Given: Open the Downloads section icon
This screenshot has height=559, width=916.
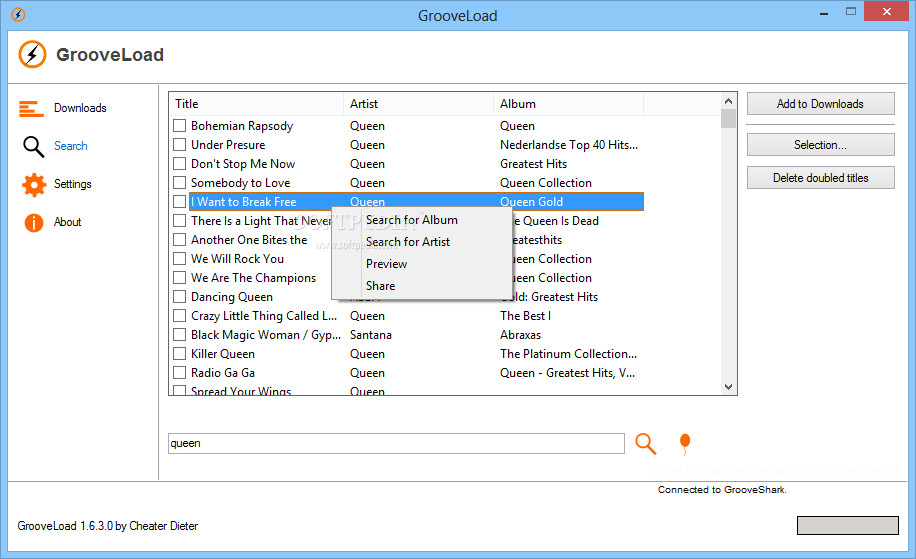Looking at the screenshot, I should tap(32, 109).
